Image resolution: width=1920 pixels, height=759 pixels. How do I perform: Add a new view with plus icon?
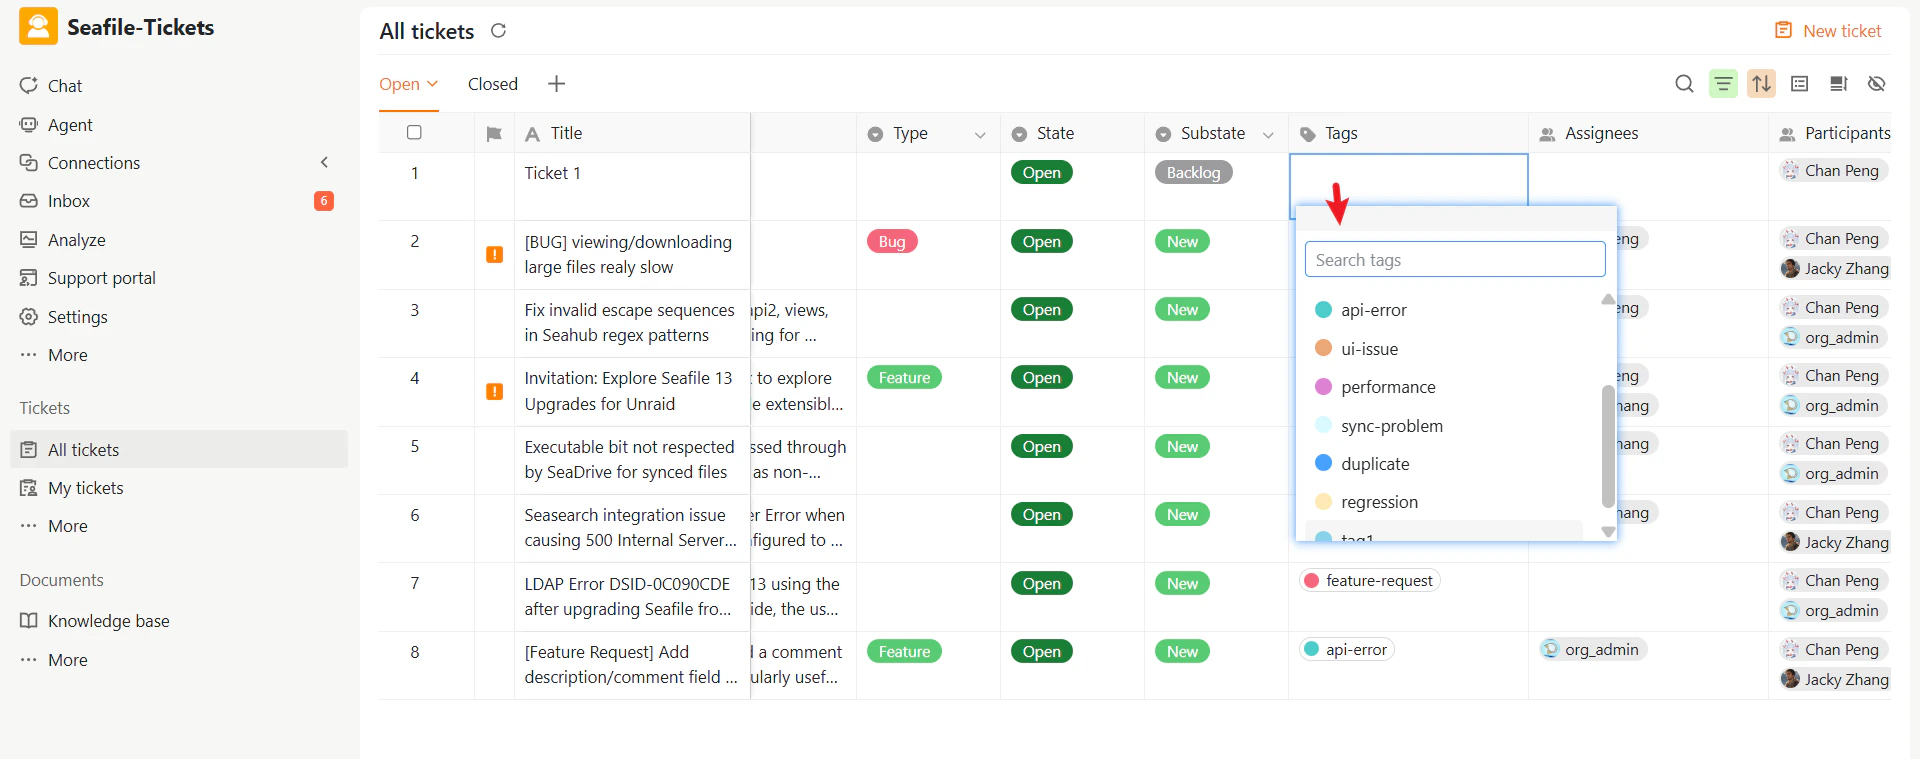point(557,84)
